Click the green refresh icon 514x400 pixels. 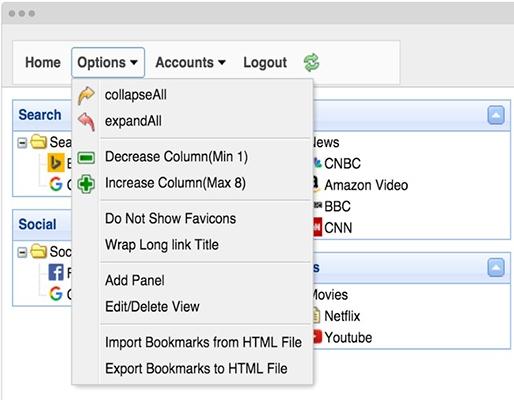coord(311,63)
